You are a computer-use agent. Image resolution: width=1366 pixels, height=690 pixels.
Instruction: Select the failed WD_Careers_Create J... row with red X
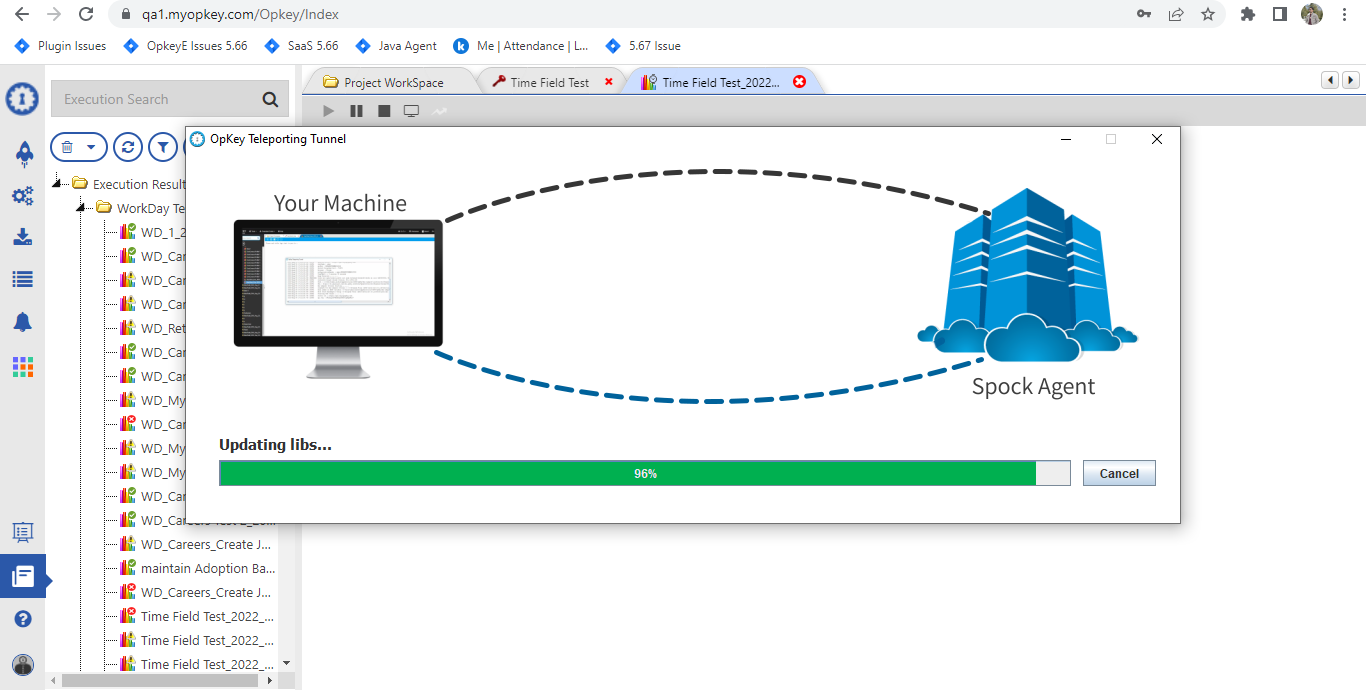click(198, 592)
